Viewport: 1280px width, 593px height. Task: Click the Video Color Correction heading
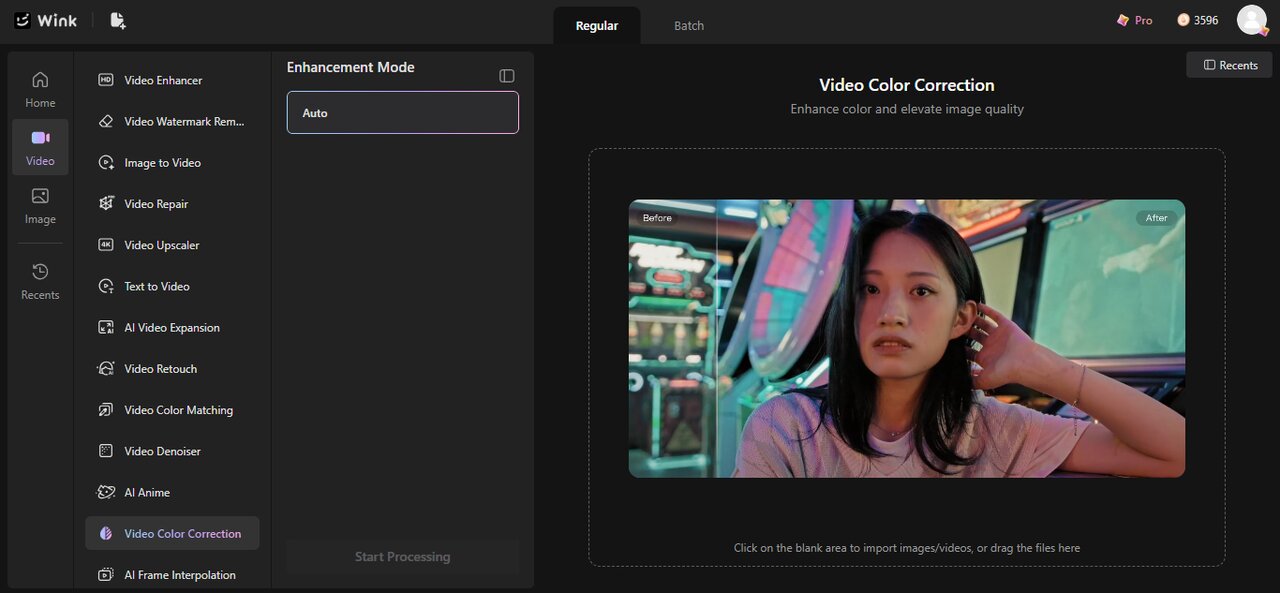pos(907,85)
